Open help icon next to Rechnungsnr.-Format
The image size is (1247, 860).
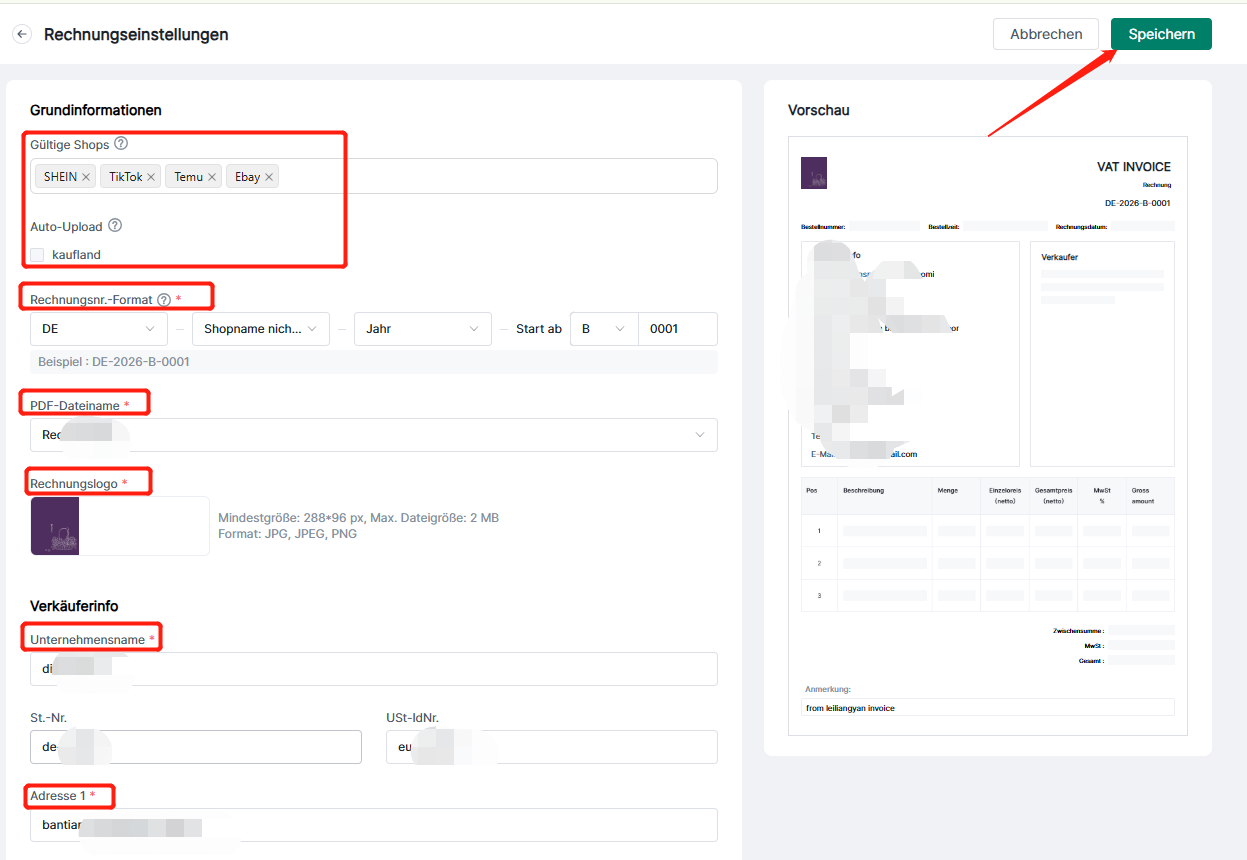pos(164,299)
